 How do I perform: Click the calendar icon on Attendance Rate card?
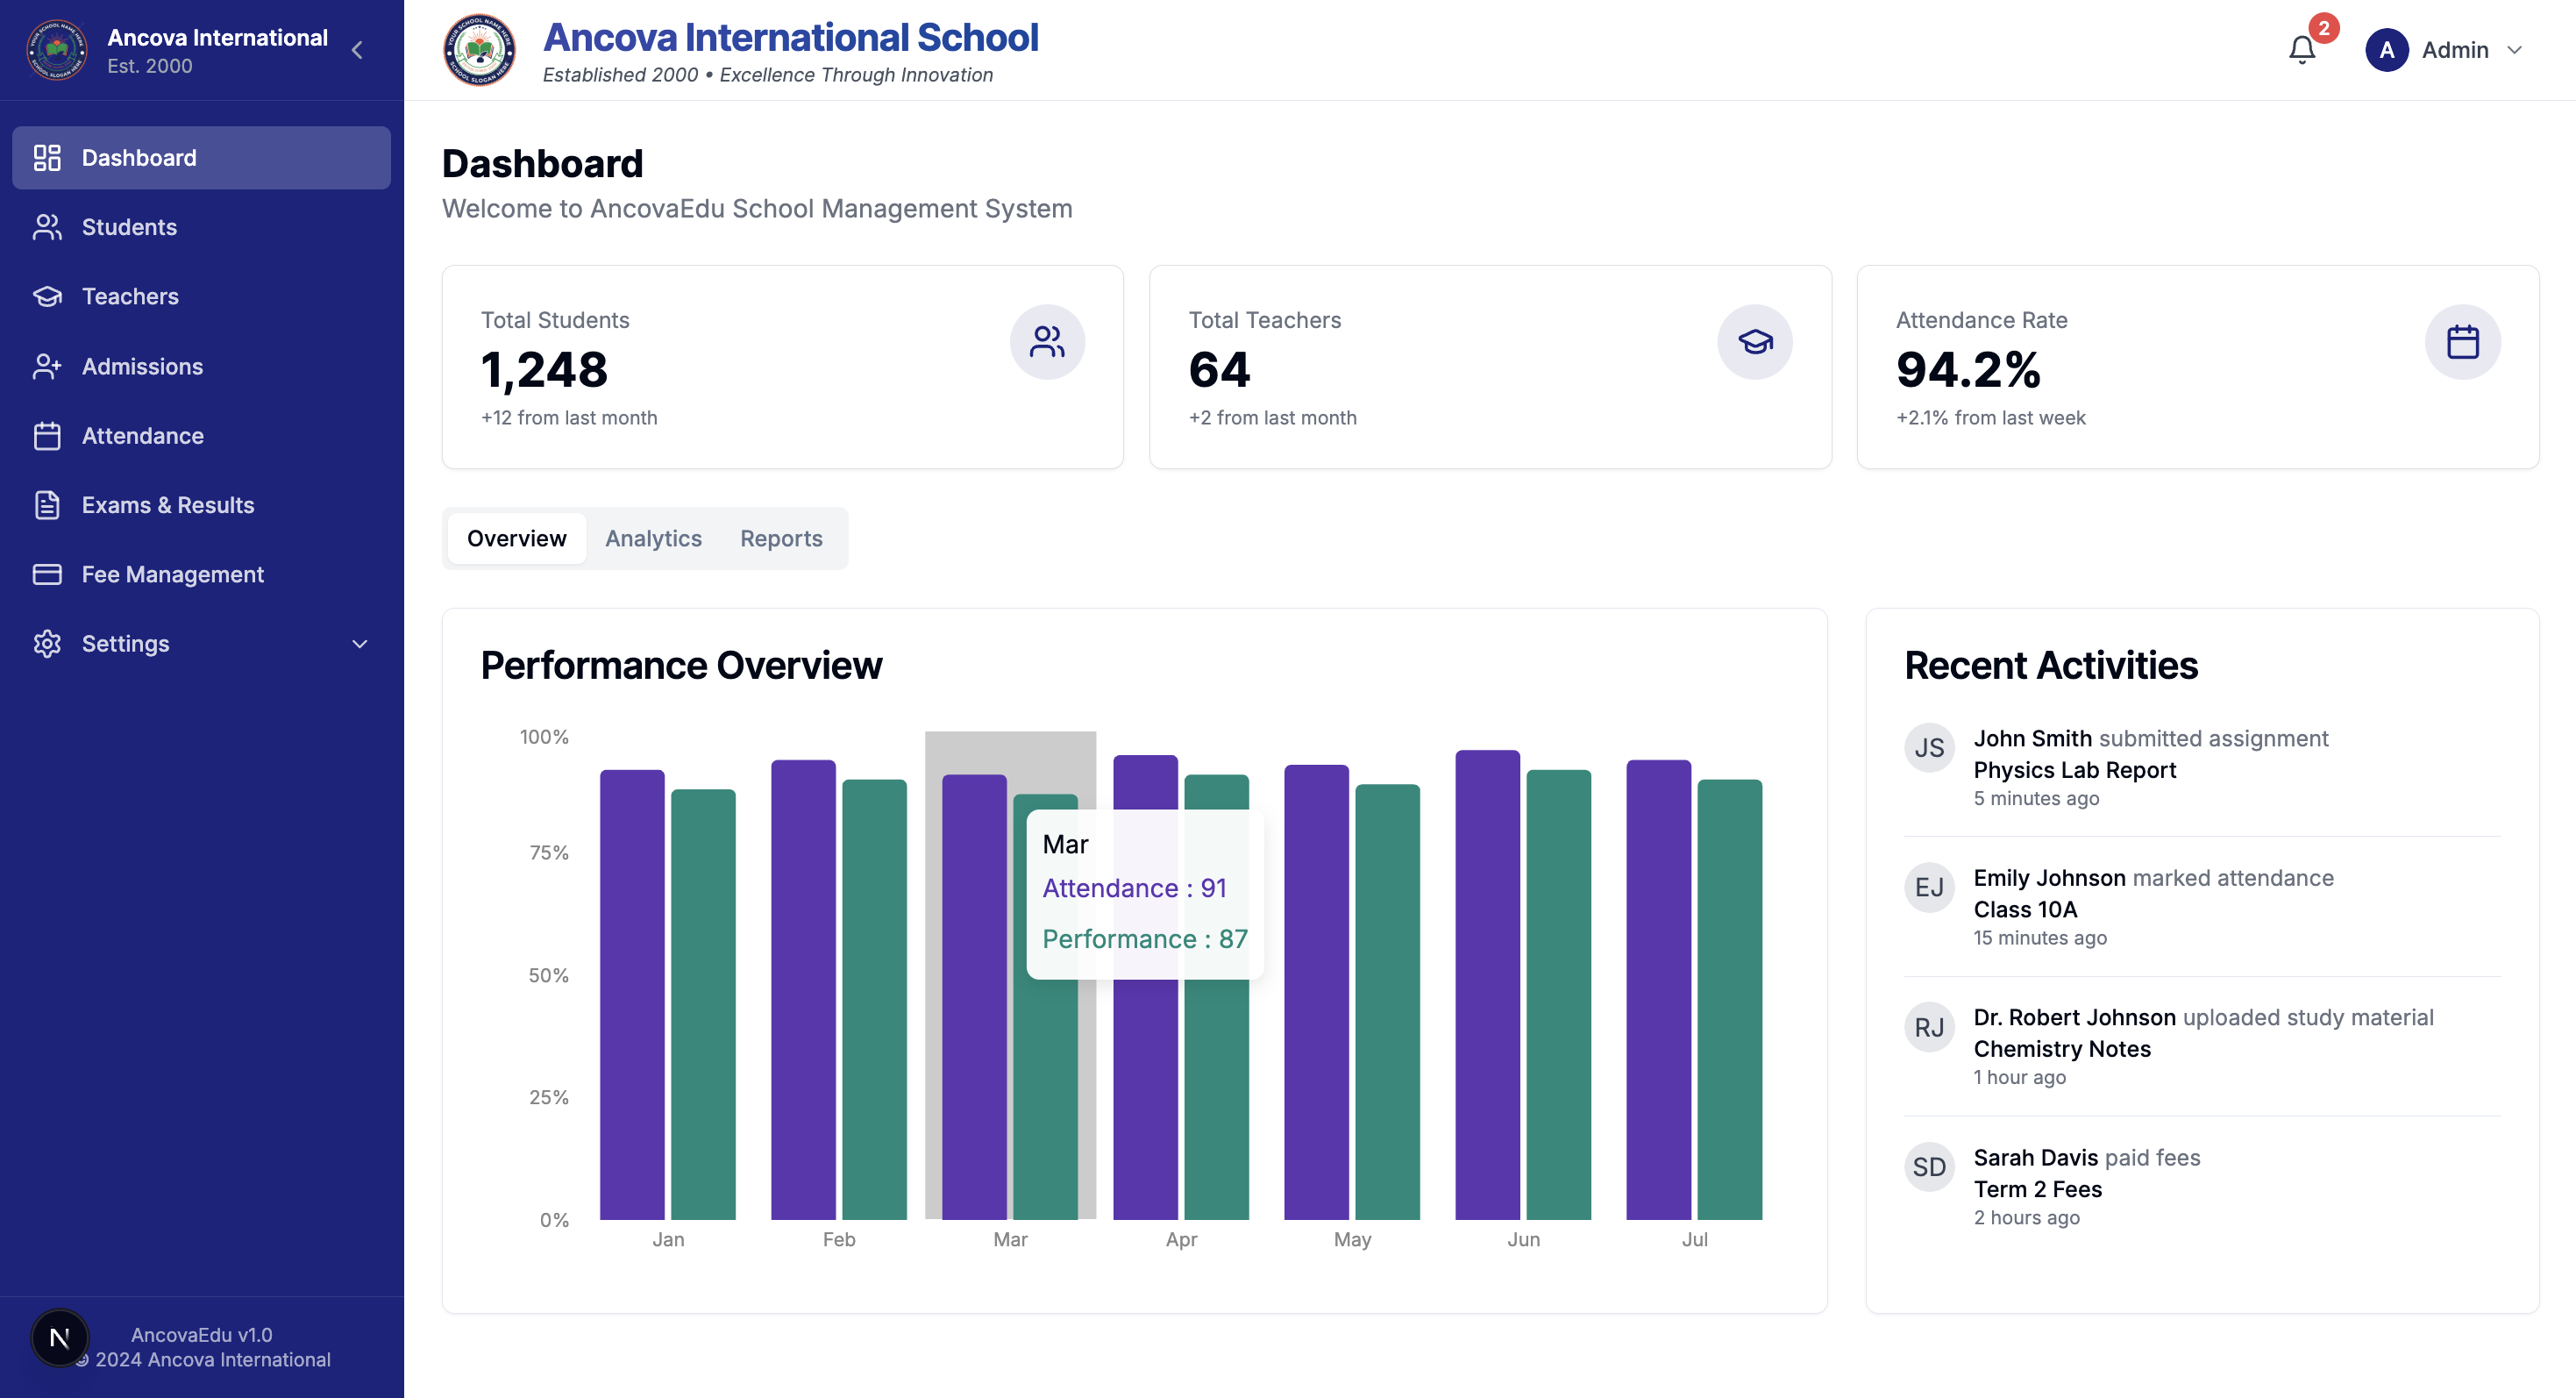pyautogui.click(x=2462, y=341)
